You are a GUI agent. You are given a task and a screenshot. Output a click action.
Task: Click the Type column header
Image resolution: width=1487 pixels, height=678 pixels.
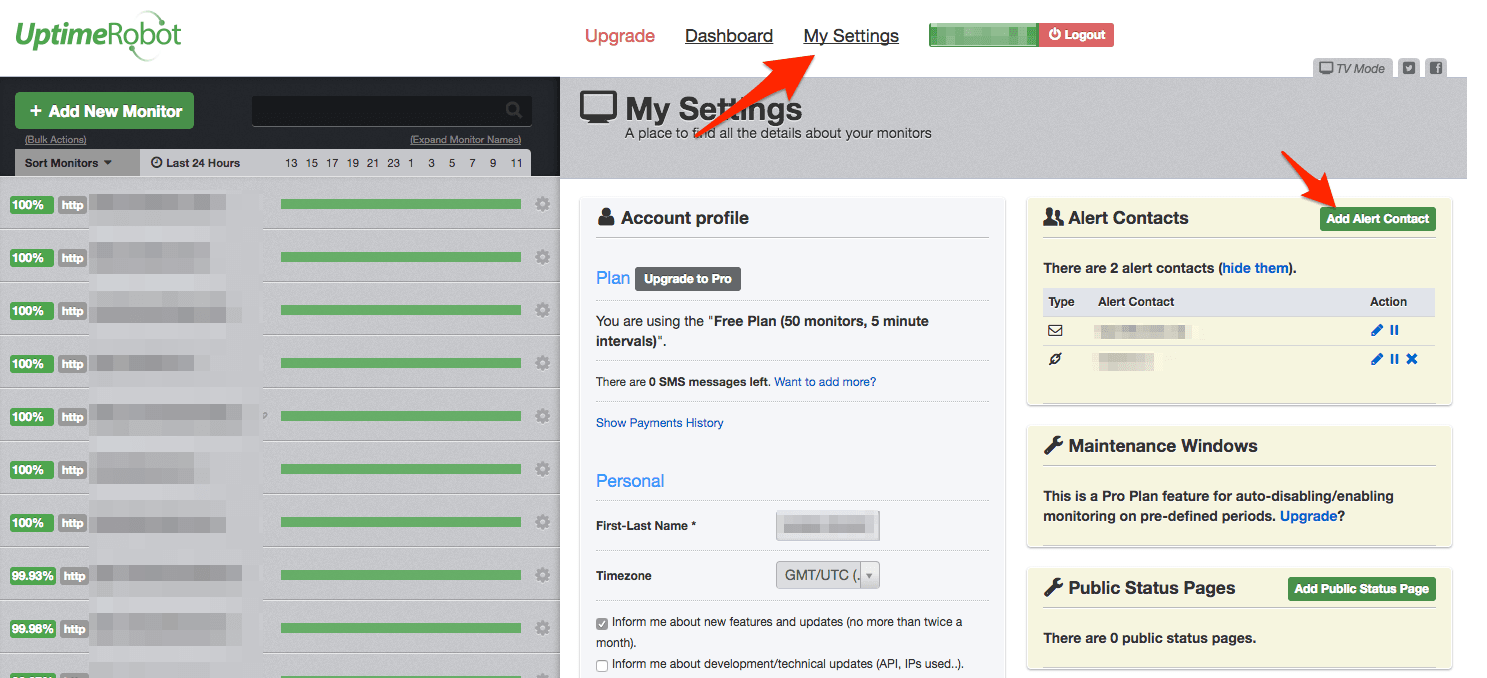tap(1061, 302)
